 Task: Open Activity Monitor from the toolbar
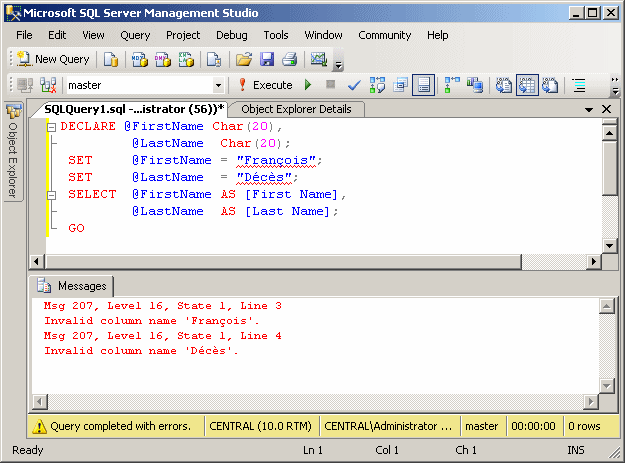(319, 59)
